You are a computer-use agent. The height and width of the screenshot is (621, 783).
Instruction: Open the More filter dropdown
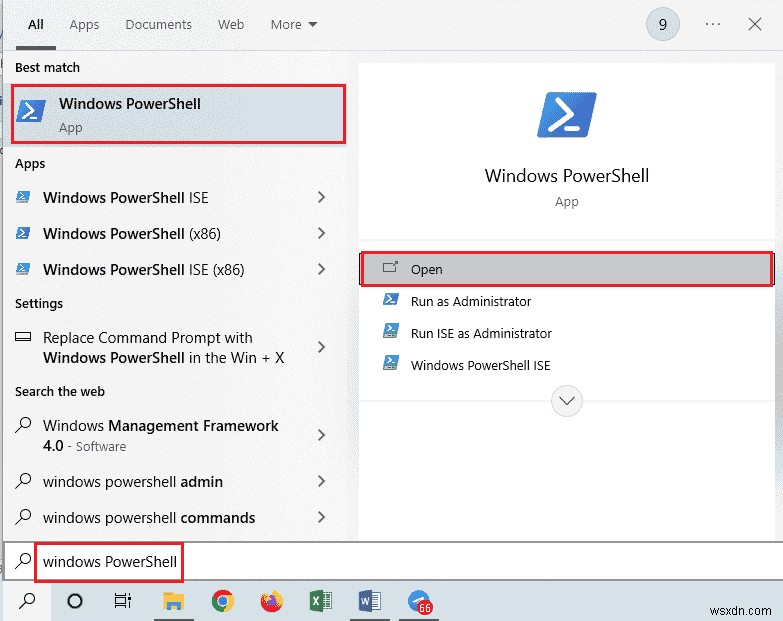(294, 24)
